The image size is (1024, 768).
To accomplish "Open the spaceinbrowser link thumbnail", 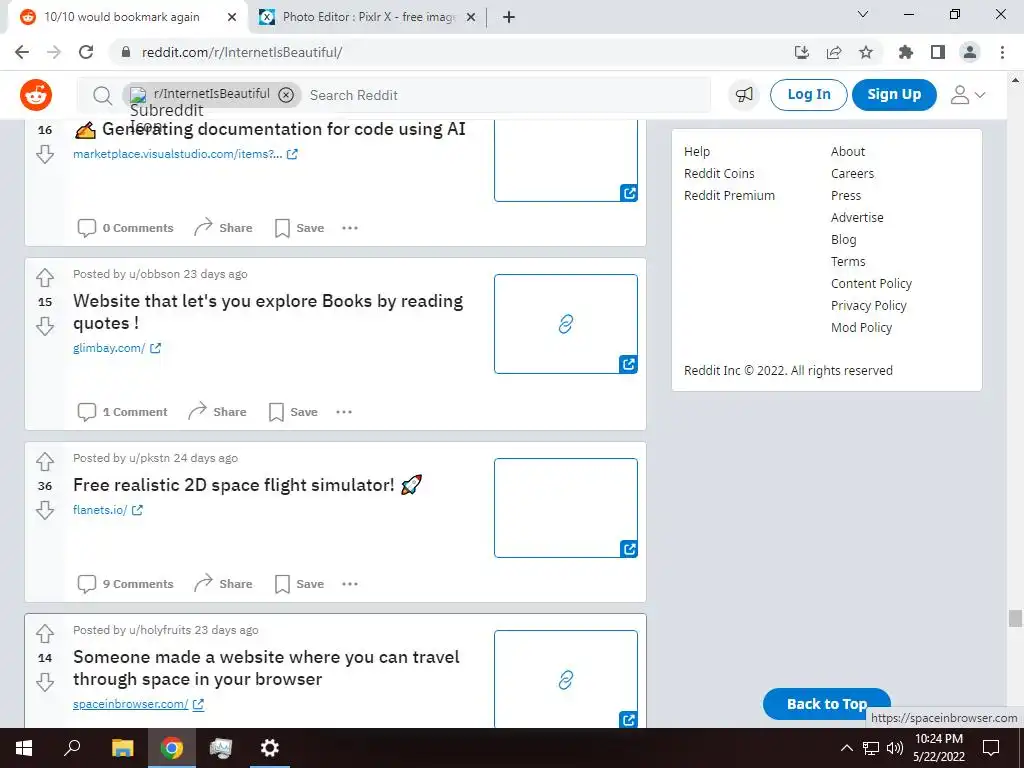I will tap(566, 679).
